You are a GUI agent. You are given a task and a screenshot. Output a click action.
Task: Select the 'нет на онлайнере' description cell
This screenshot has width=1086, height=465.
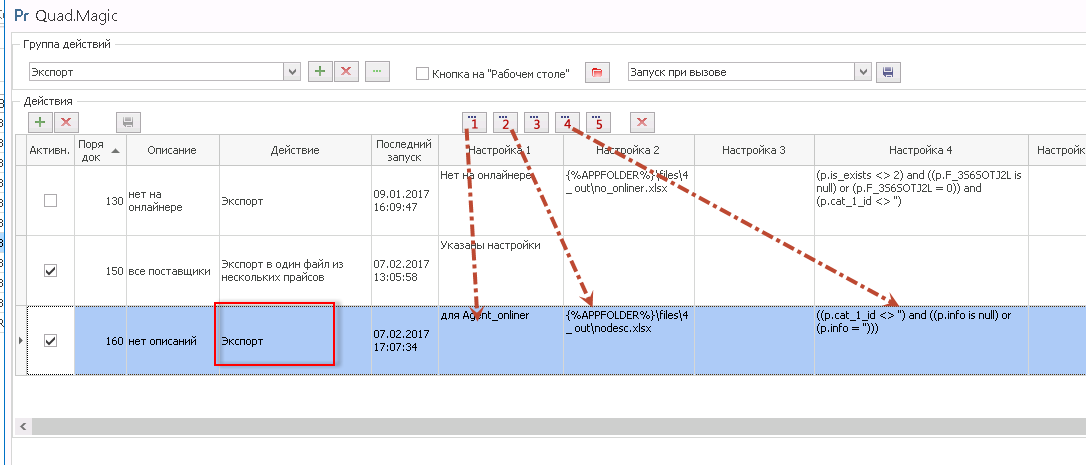pyautogui.click(x=172, y=200)
